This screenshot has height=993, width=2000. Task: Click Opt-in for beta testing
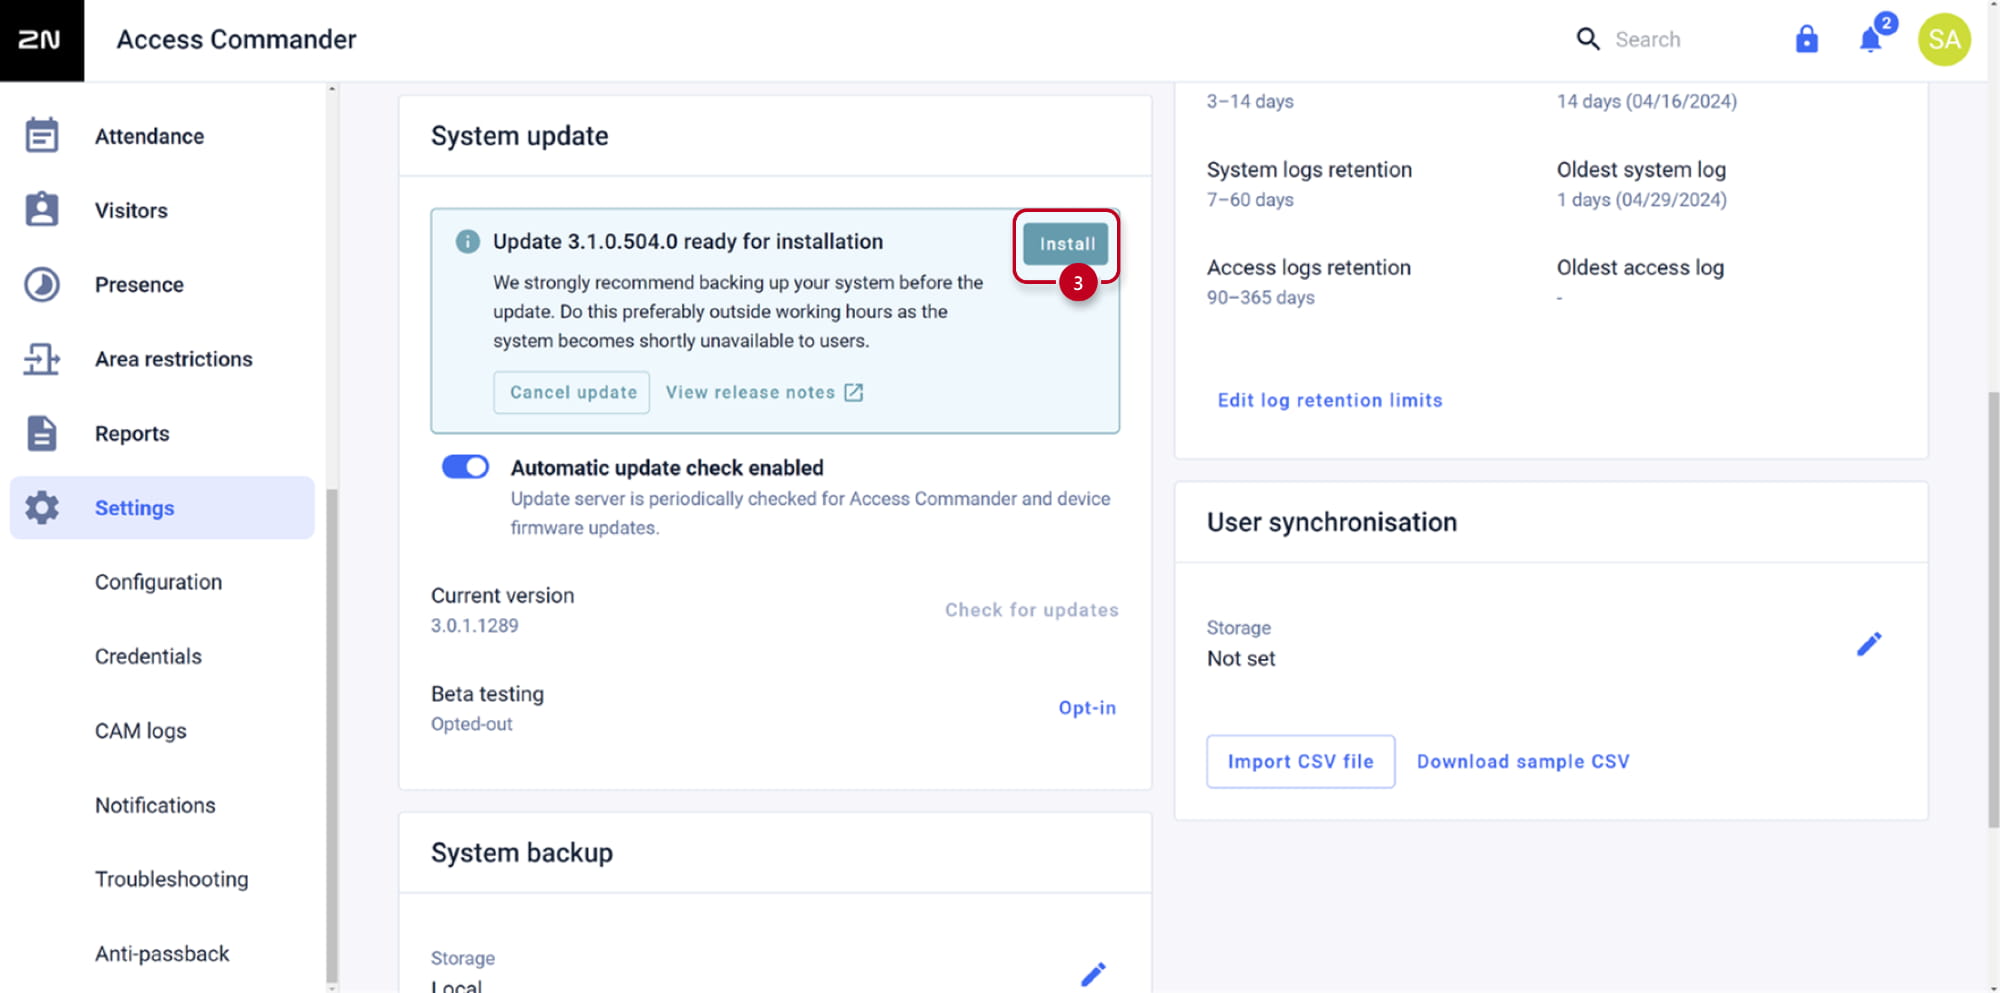1087,708
